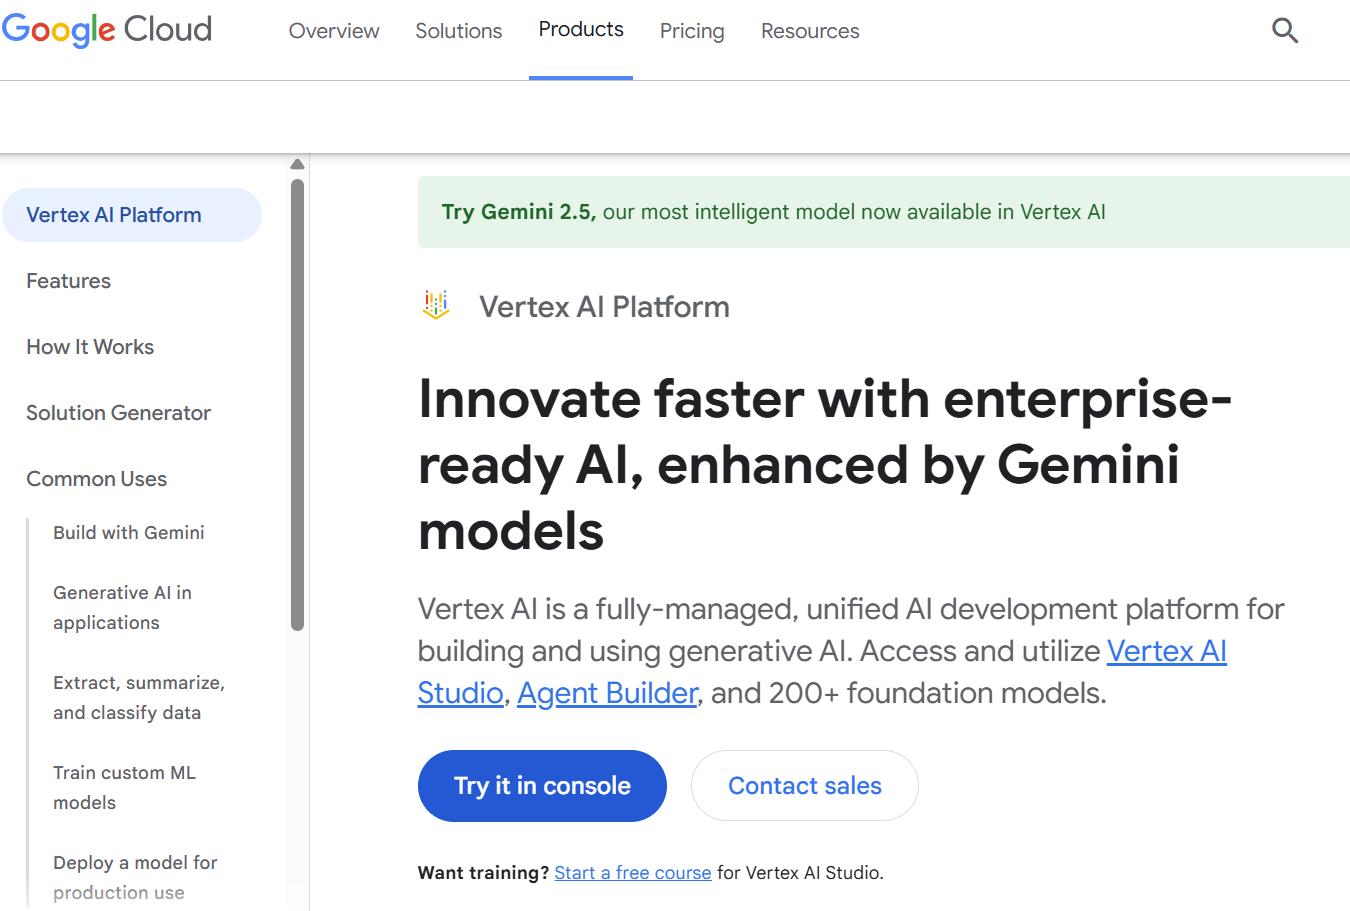Select Vertex AI Platform in sidebar
Screen dimensions: 1350x911
tap(132, 215)
